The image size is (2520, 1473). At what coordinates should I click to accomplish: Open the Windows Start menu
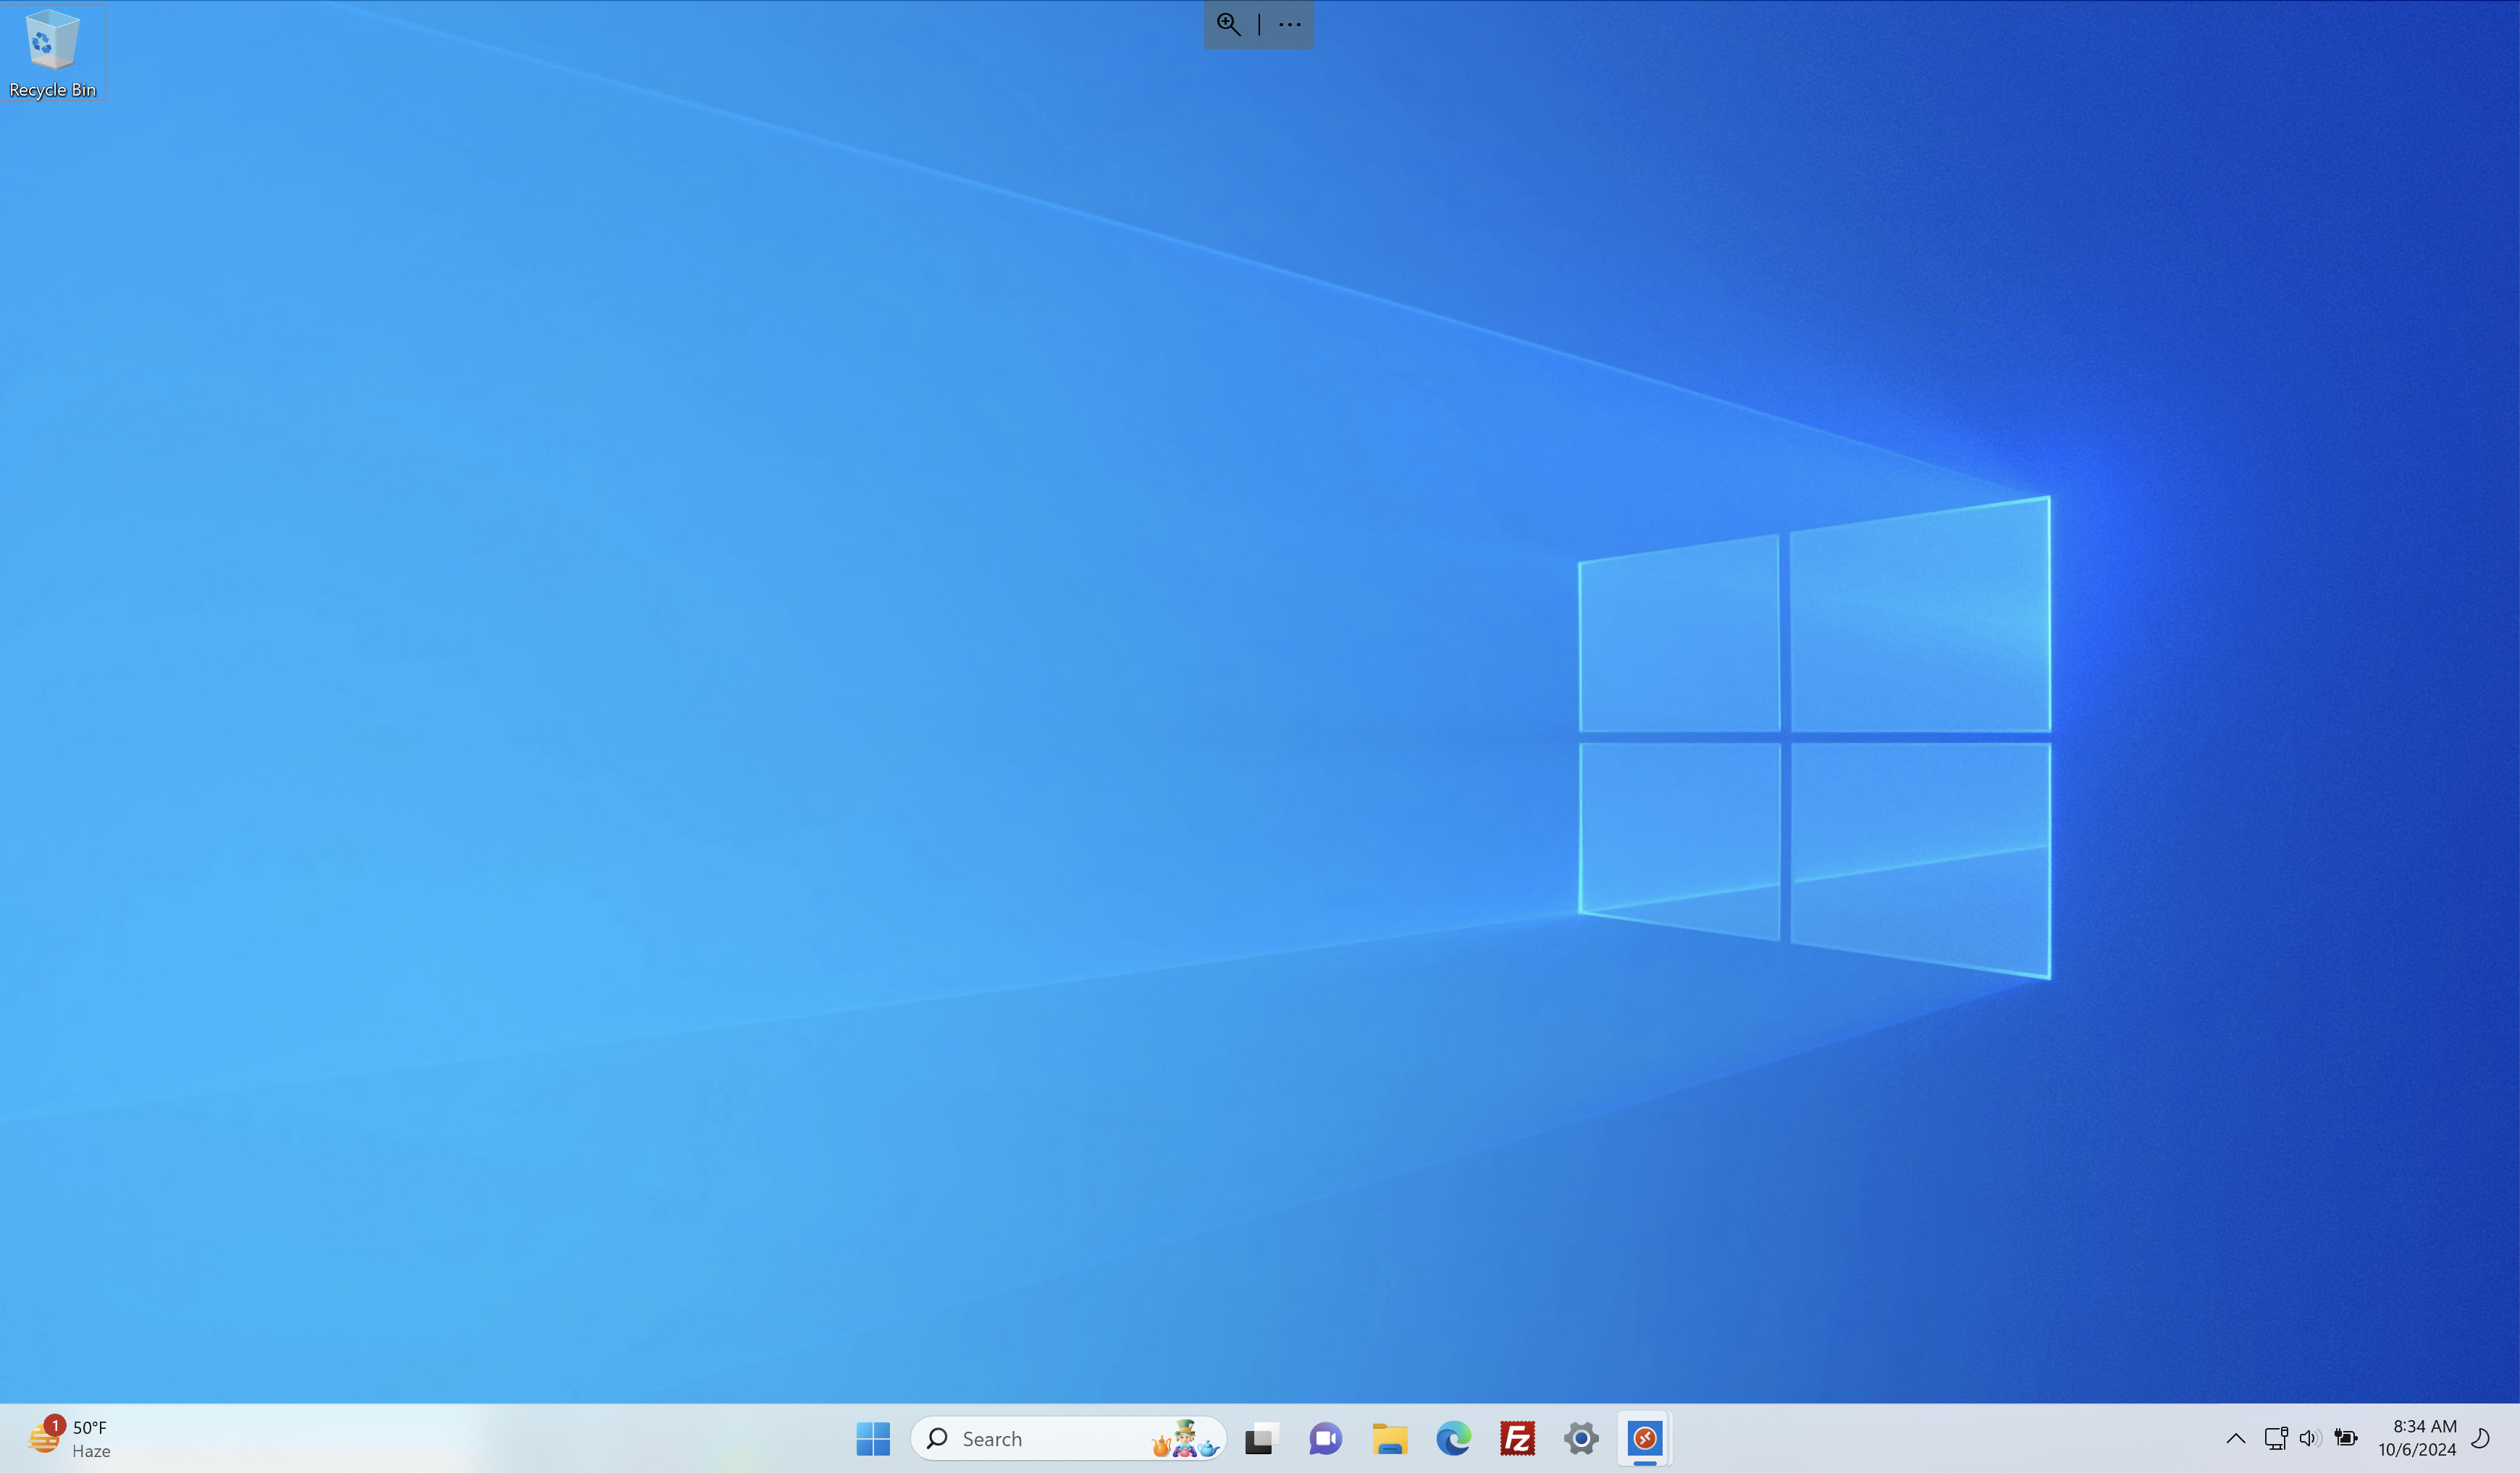coord(873,1439)
